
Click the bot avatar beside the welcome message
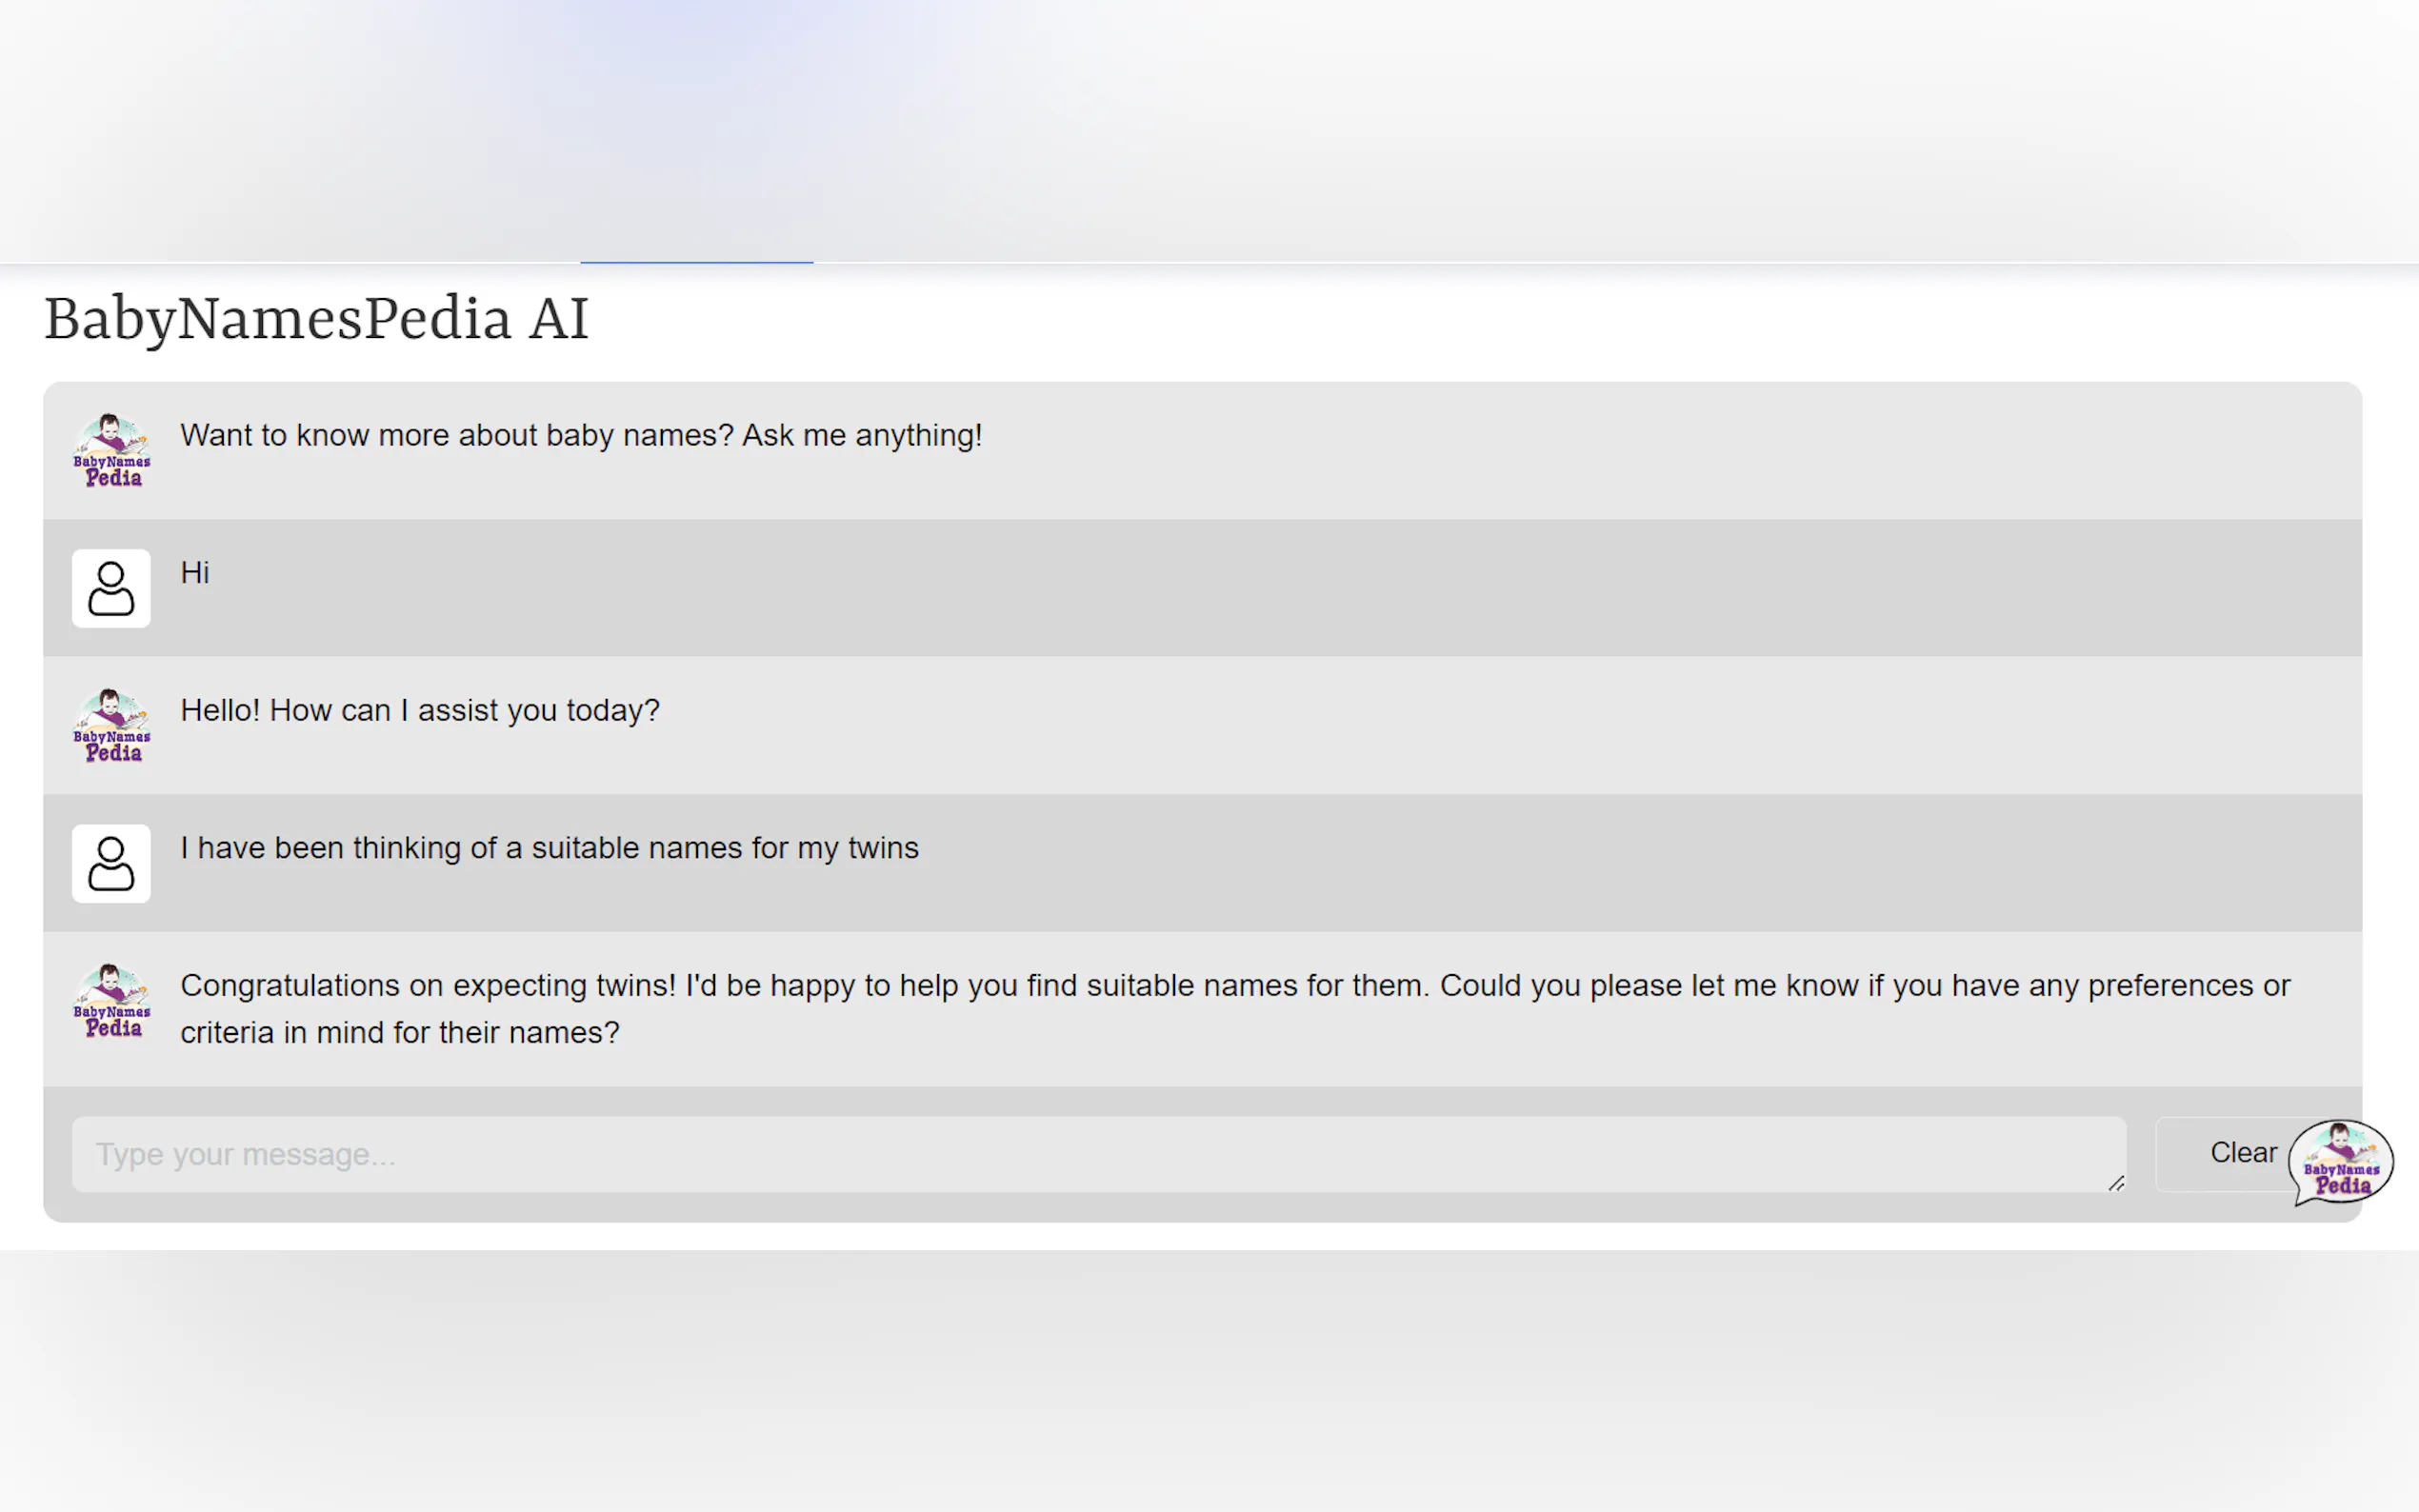[x=111, y=450]
